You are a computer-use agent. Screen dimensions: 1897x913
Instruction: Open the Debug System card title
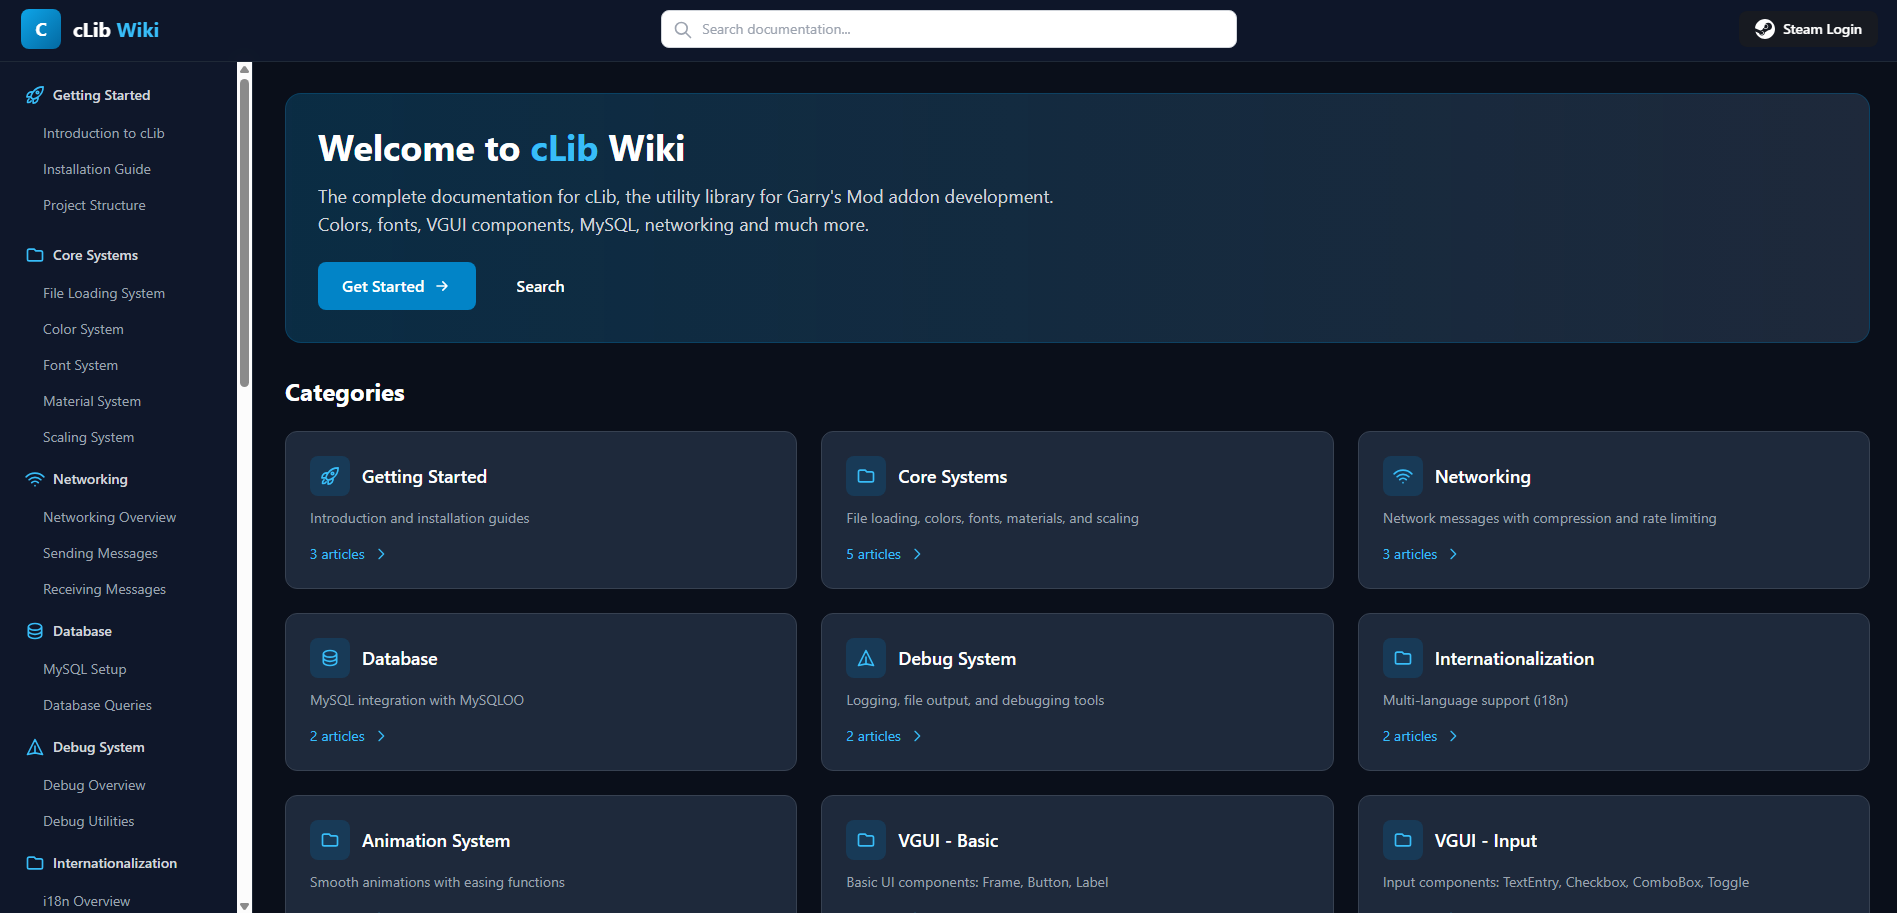tap(957, 659)
